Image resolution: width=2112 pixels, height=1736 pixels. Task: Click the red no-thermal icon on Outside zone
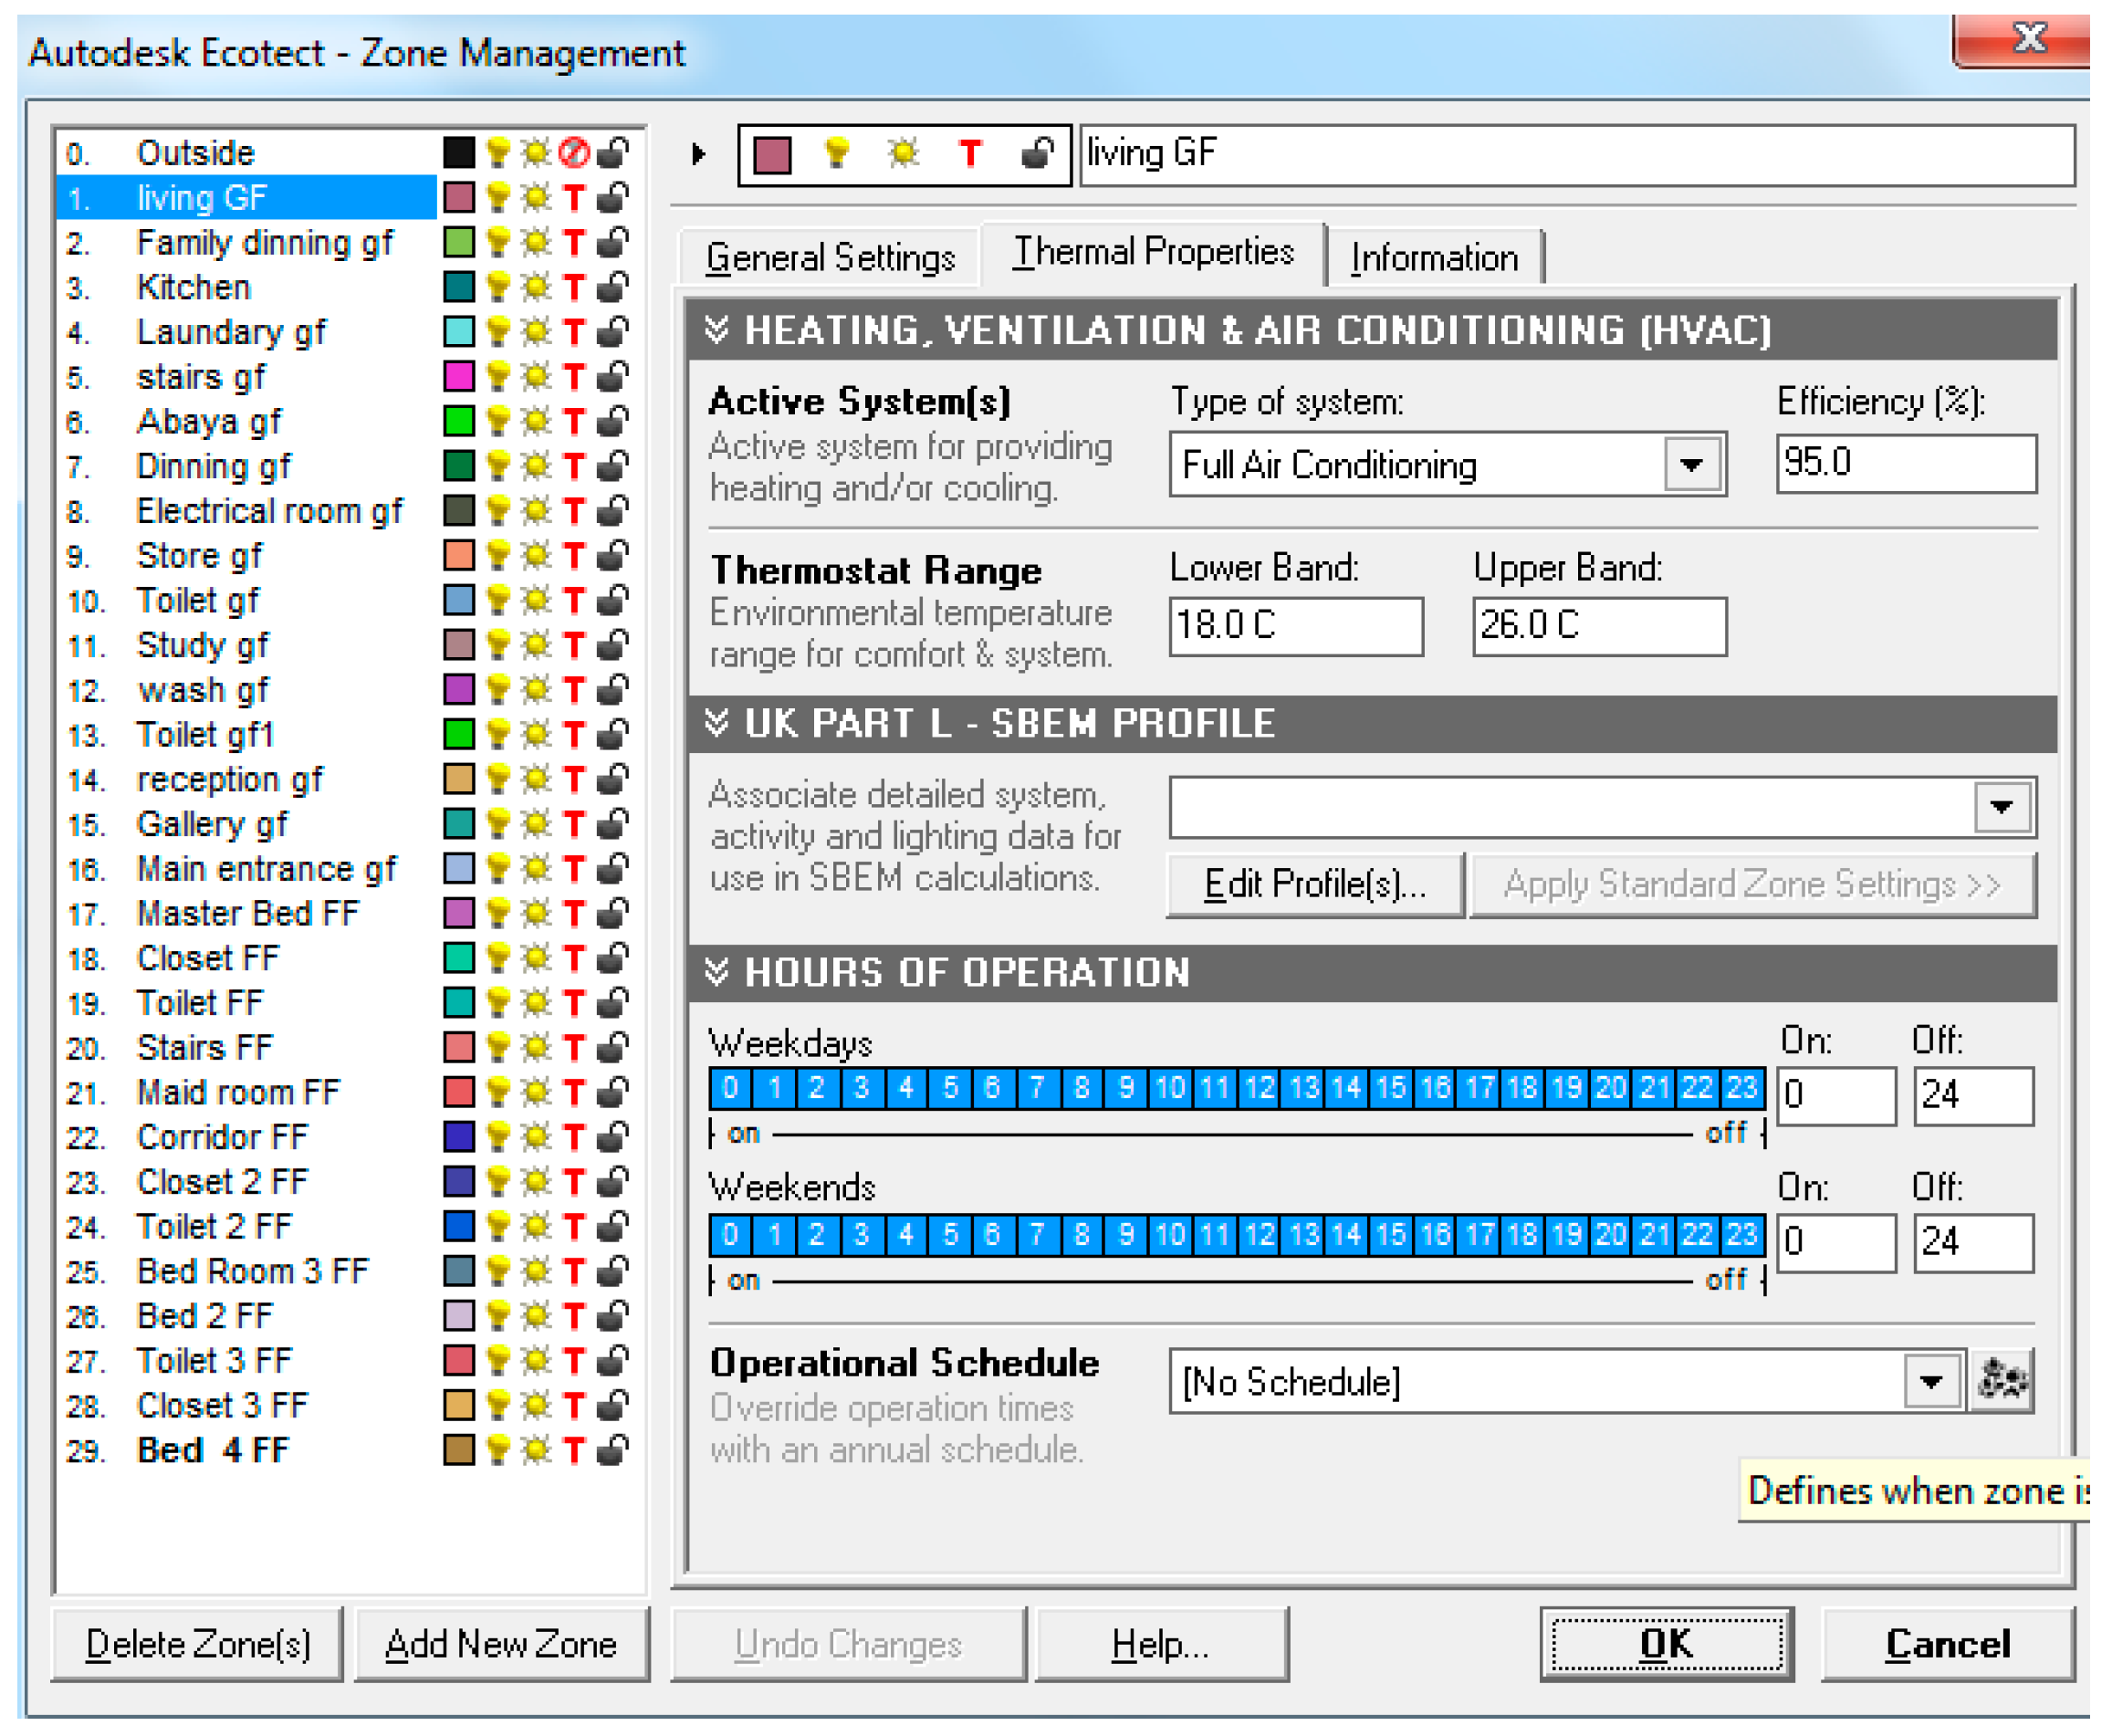pyautogui.click(x=574, y=153)
